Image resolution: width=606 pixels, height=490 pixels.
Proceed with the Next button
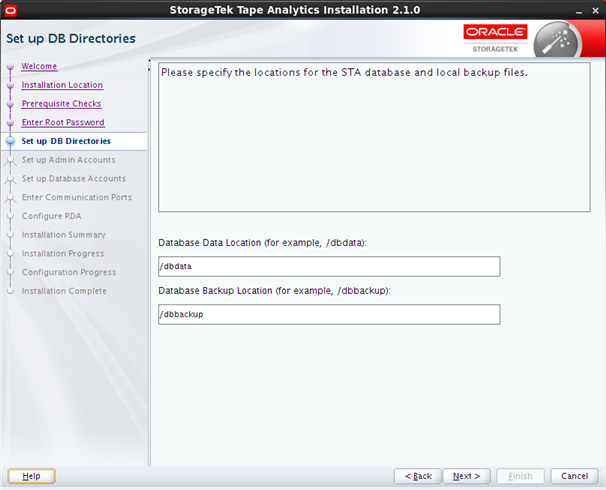[x=466, y=476]
